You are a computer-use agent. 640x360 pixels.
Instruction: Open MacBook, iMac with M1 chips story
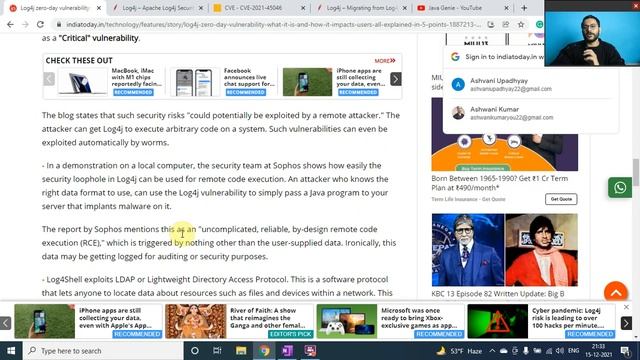[x=136, y=77]
